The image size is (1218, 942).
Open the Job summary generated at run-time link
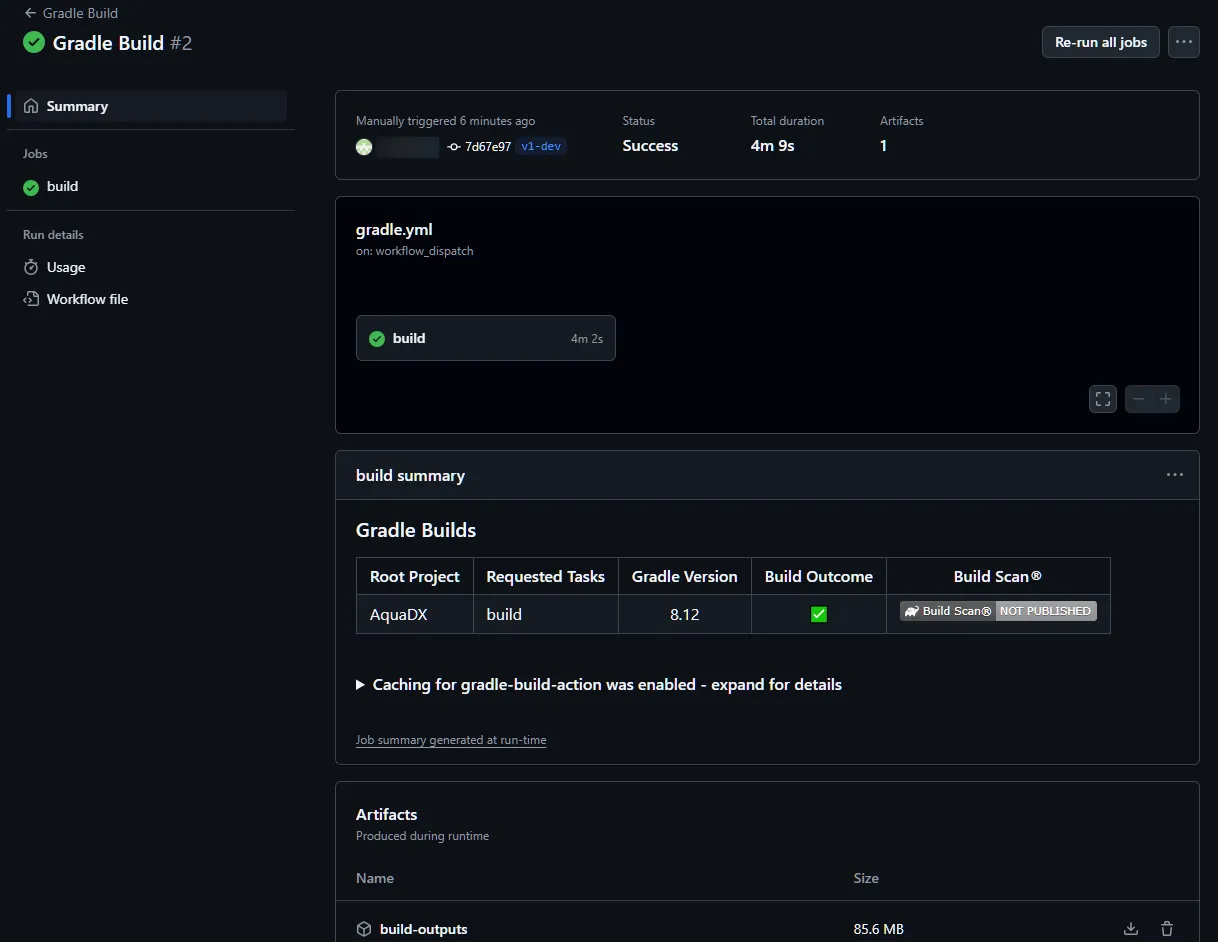click(x=451, y=740)
